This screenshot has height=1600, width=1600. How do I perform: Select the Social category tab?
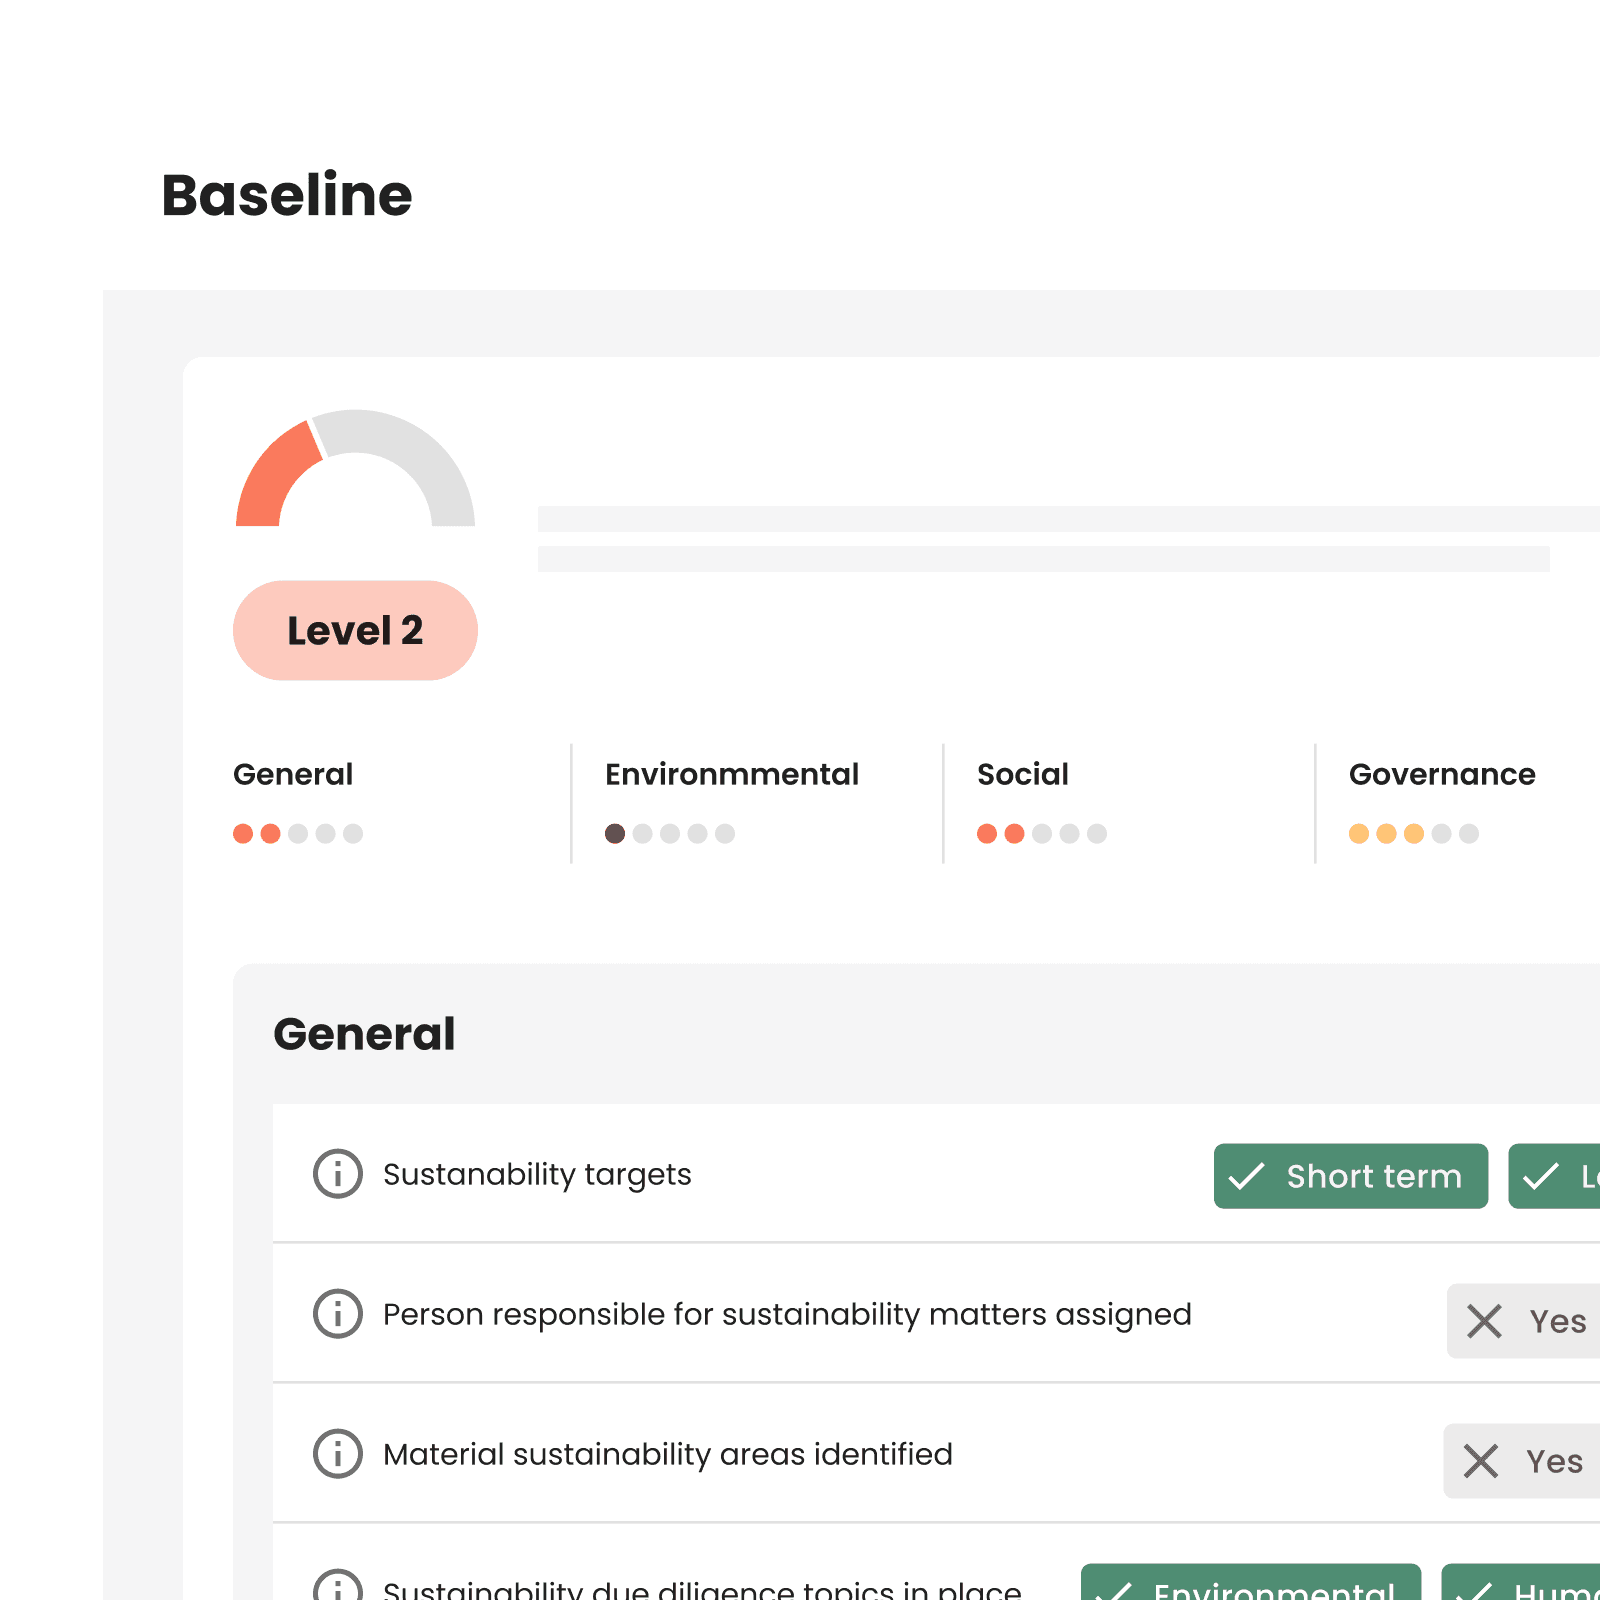click(x=1022, y=774)
